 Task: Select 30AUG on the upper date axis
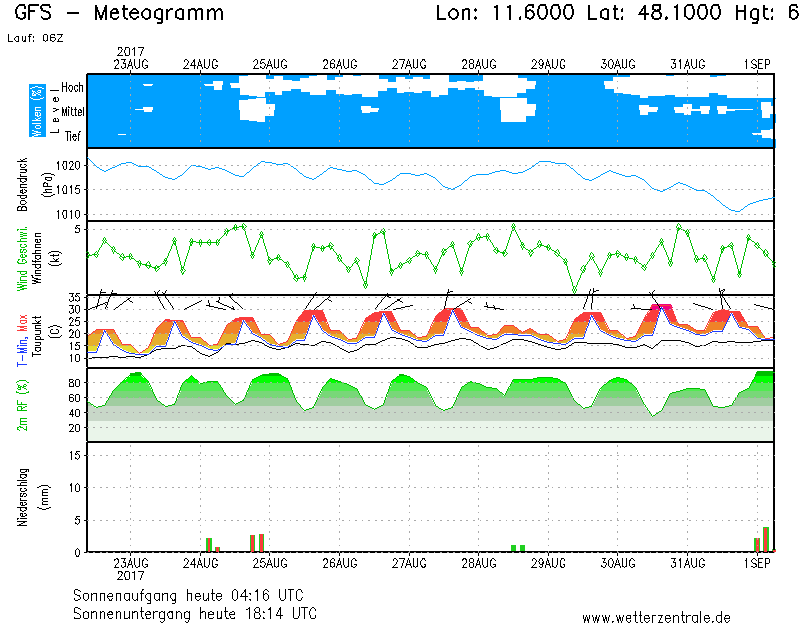618,65
